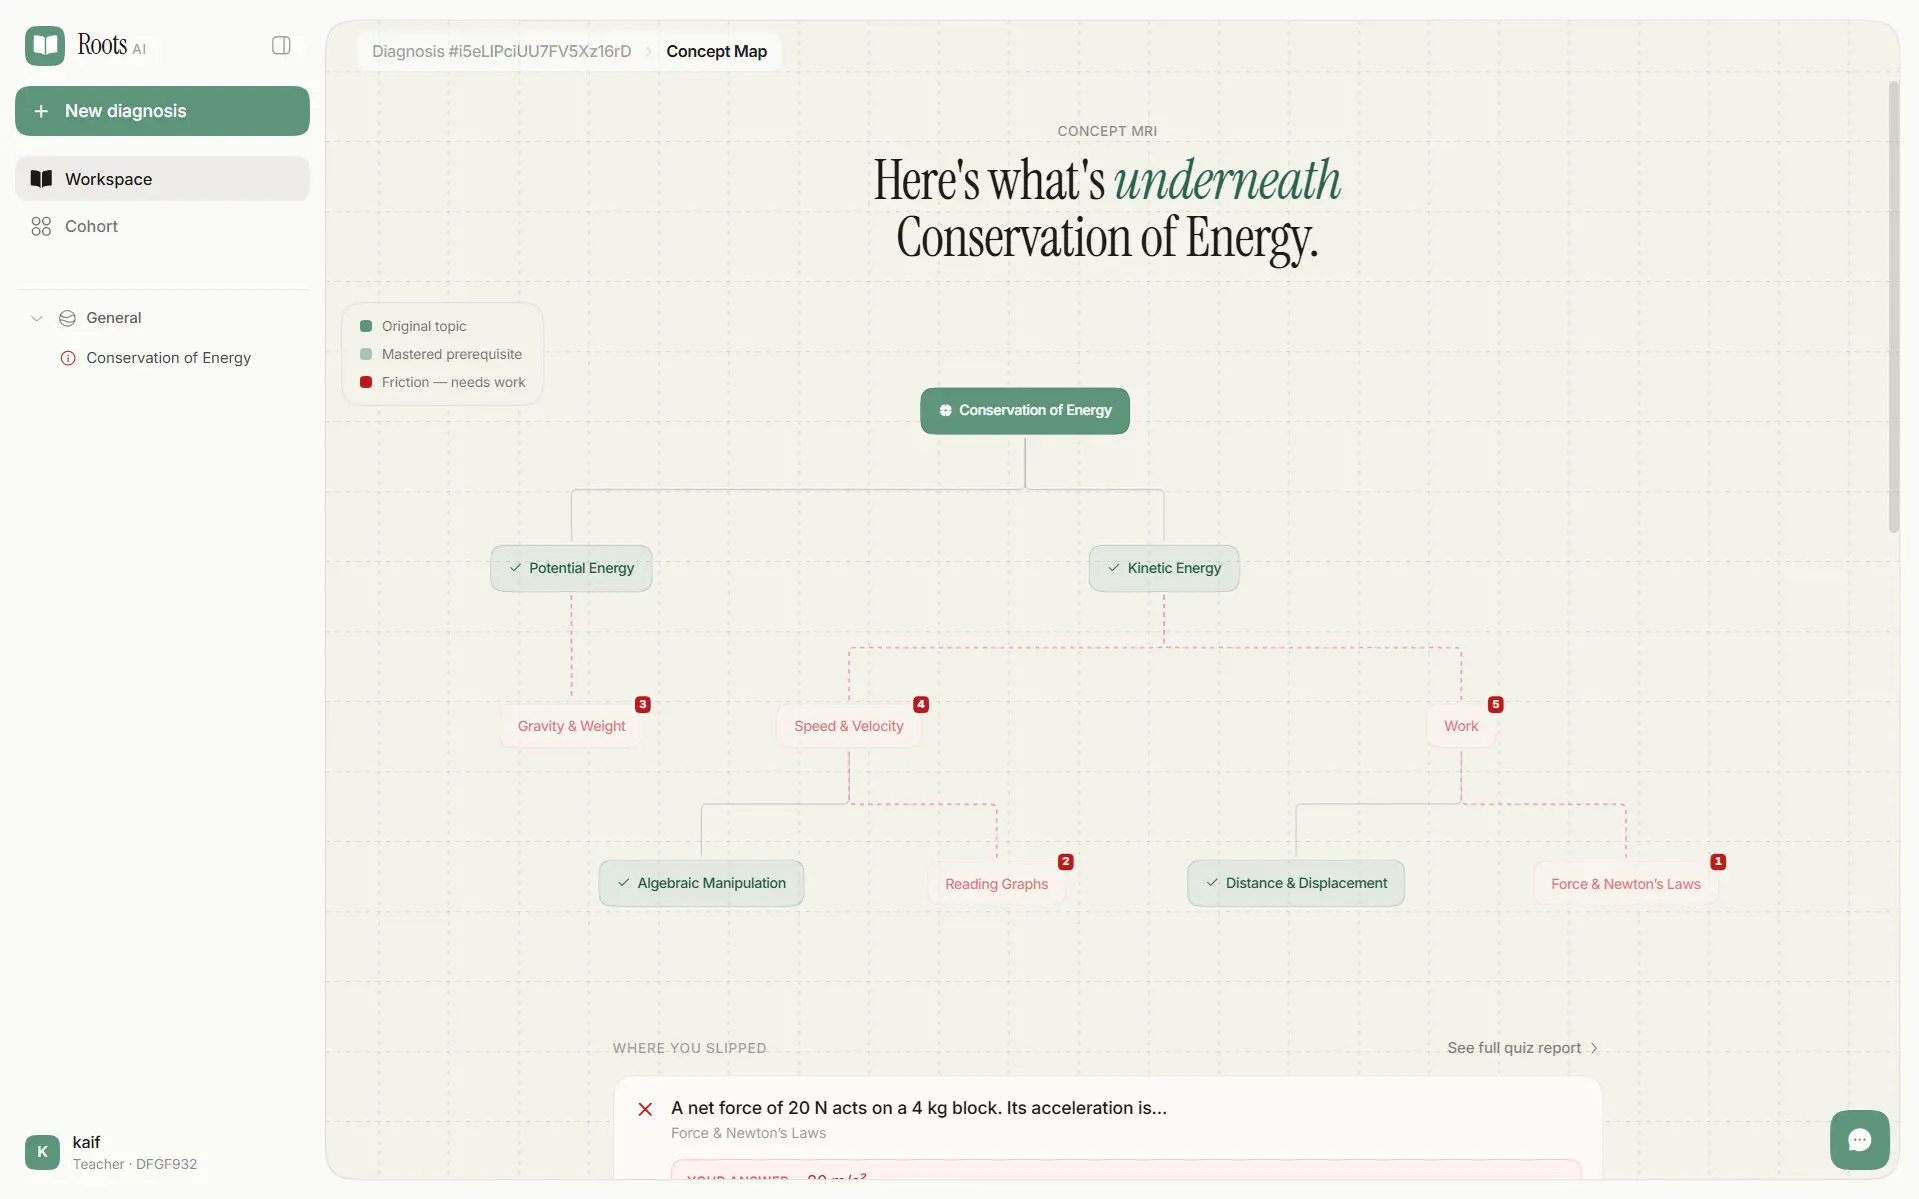Click the kaif user avatar

pos(42,1151)
